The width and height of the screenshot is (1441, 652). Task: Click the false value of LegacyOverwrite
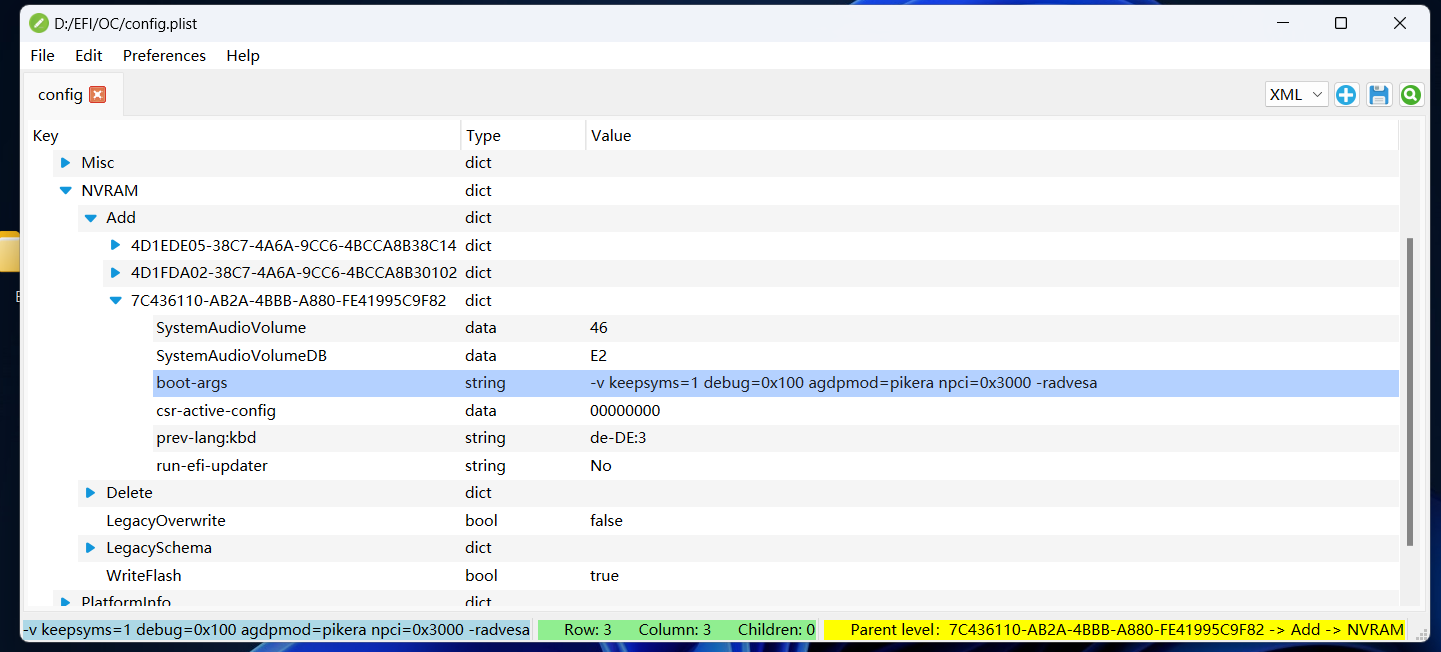(606, 521)
